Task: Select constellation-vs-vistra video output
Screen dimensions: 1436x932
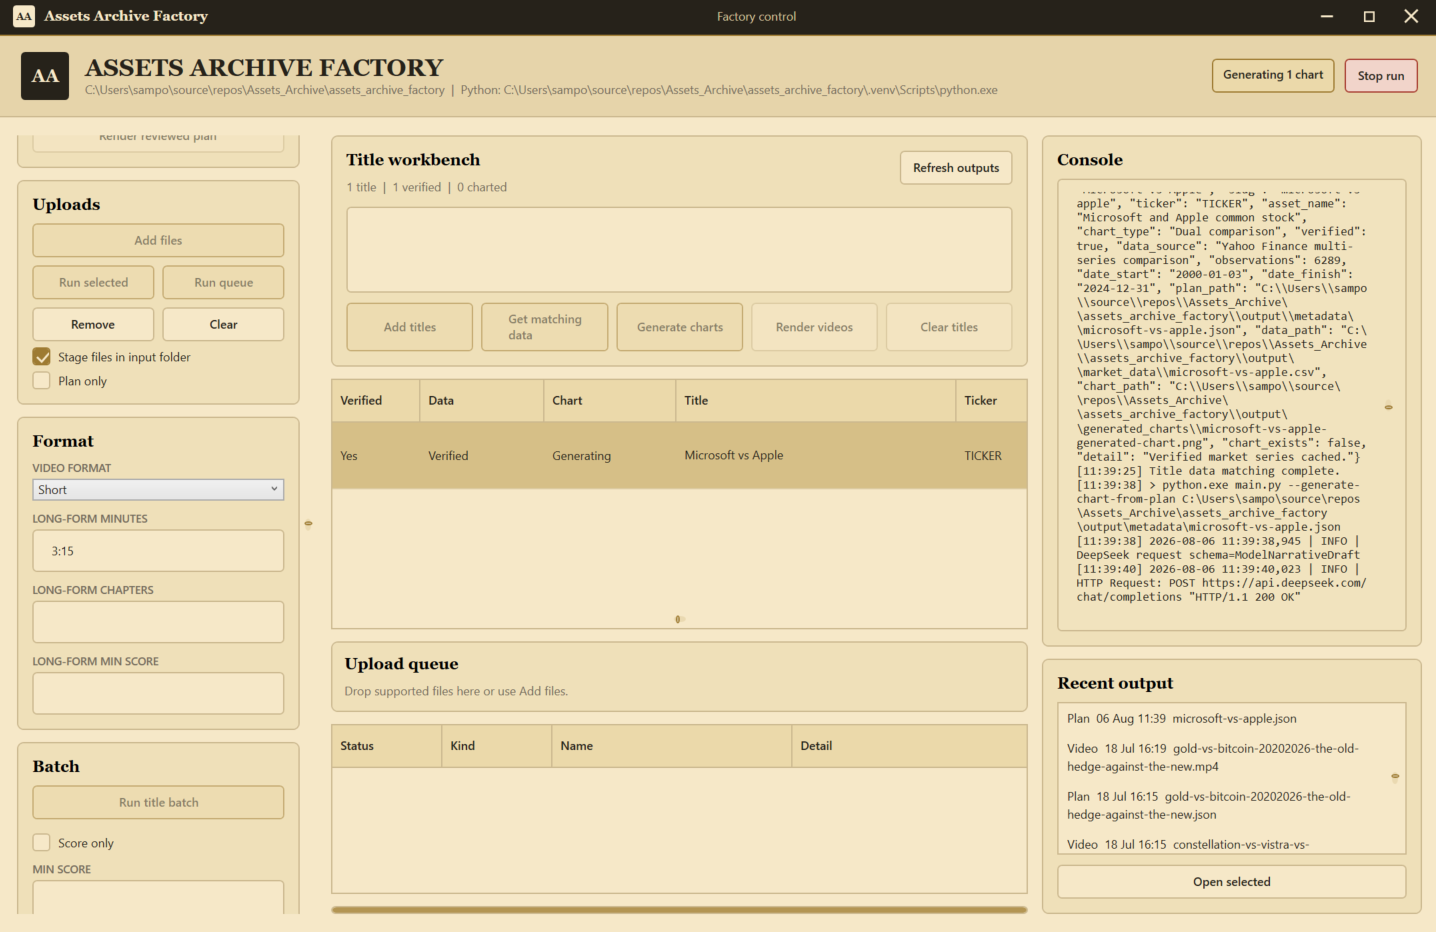Action: point(1188,845)
